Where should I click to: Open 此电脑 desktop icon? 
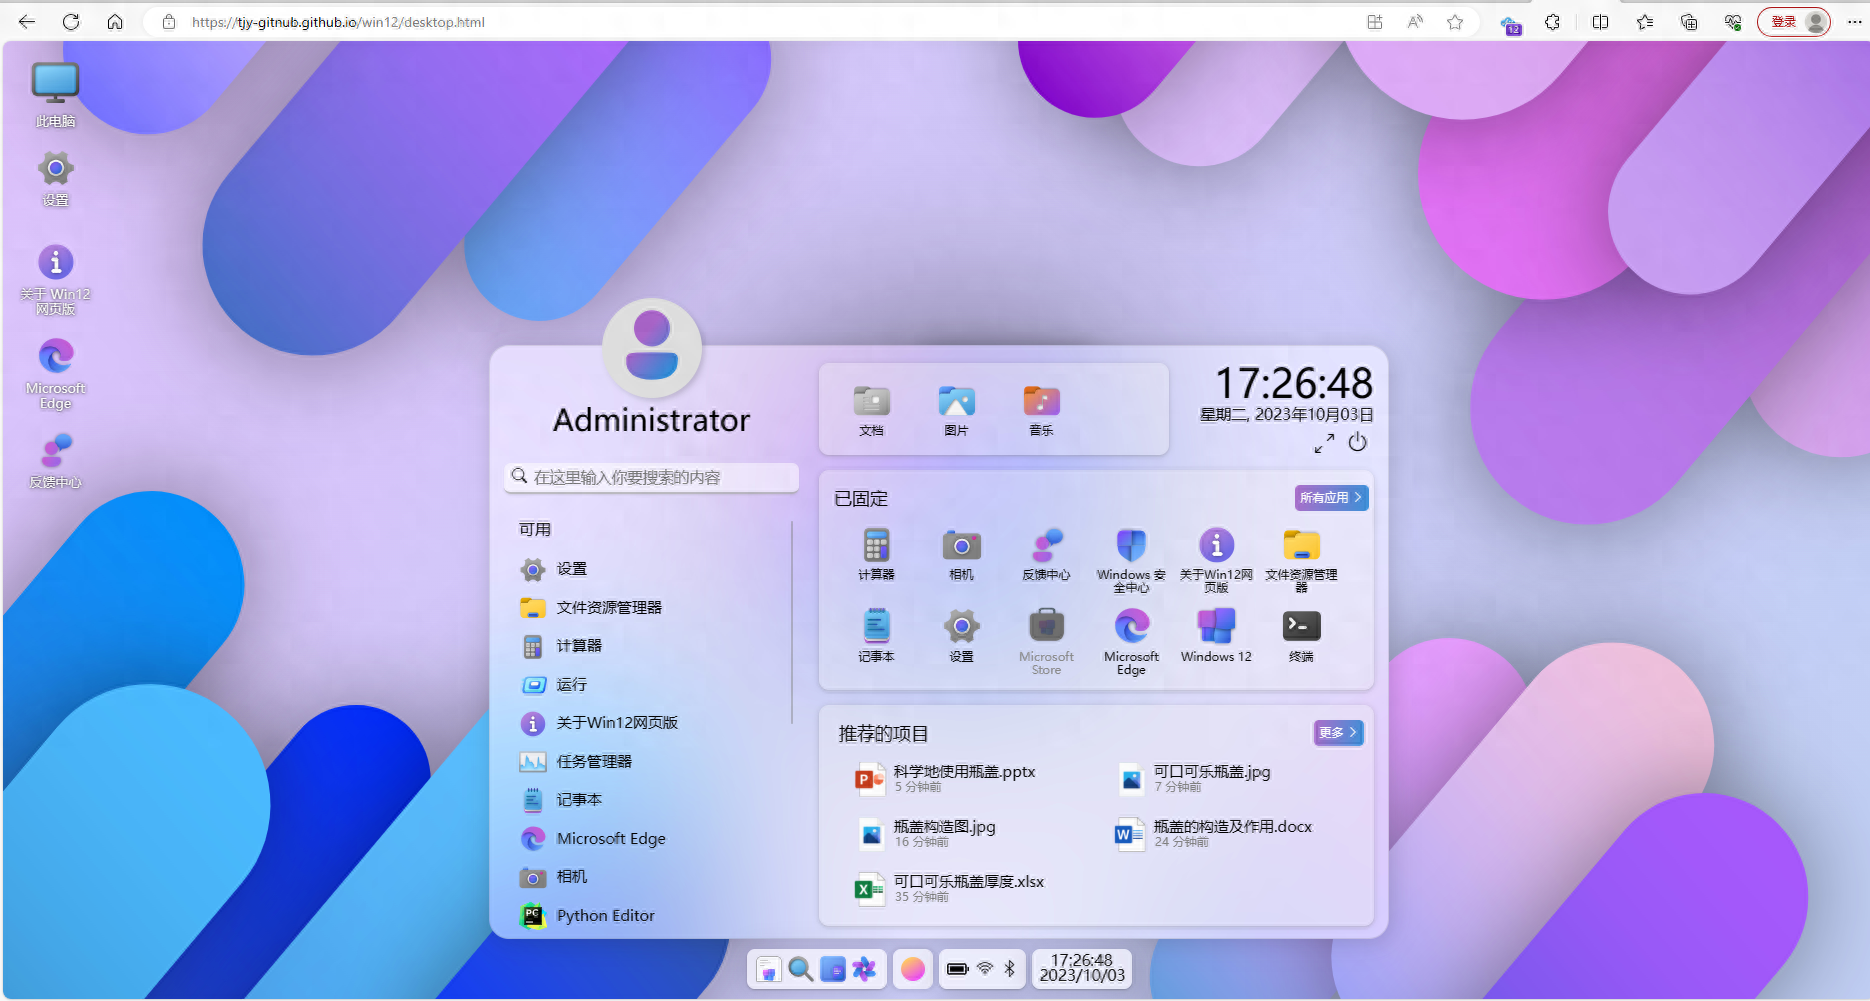click(x=56, y=96)
